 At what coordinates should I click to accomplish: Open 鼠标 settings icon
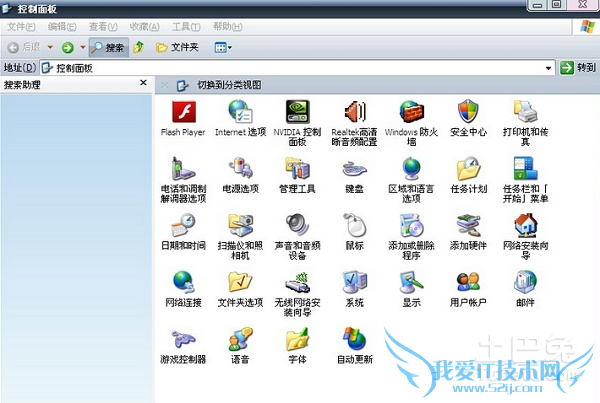(354, 232)
